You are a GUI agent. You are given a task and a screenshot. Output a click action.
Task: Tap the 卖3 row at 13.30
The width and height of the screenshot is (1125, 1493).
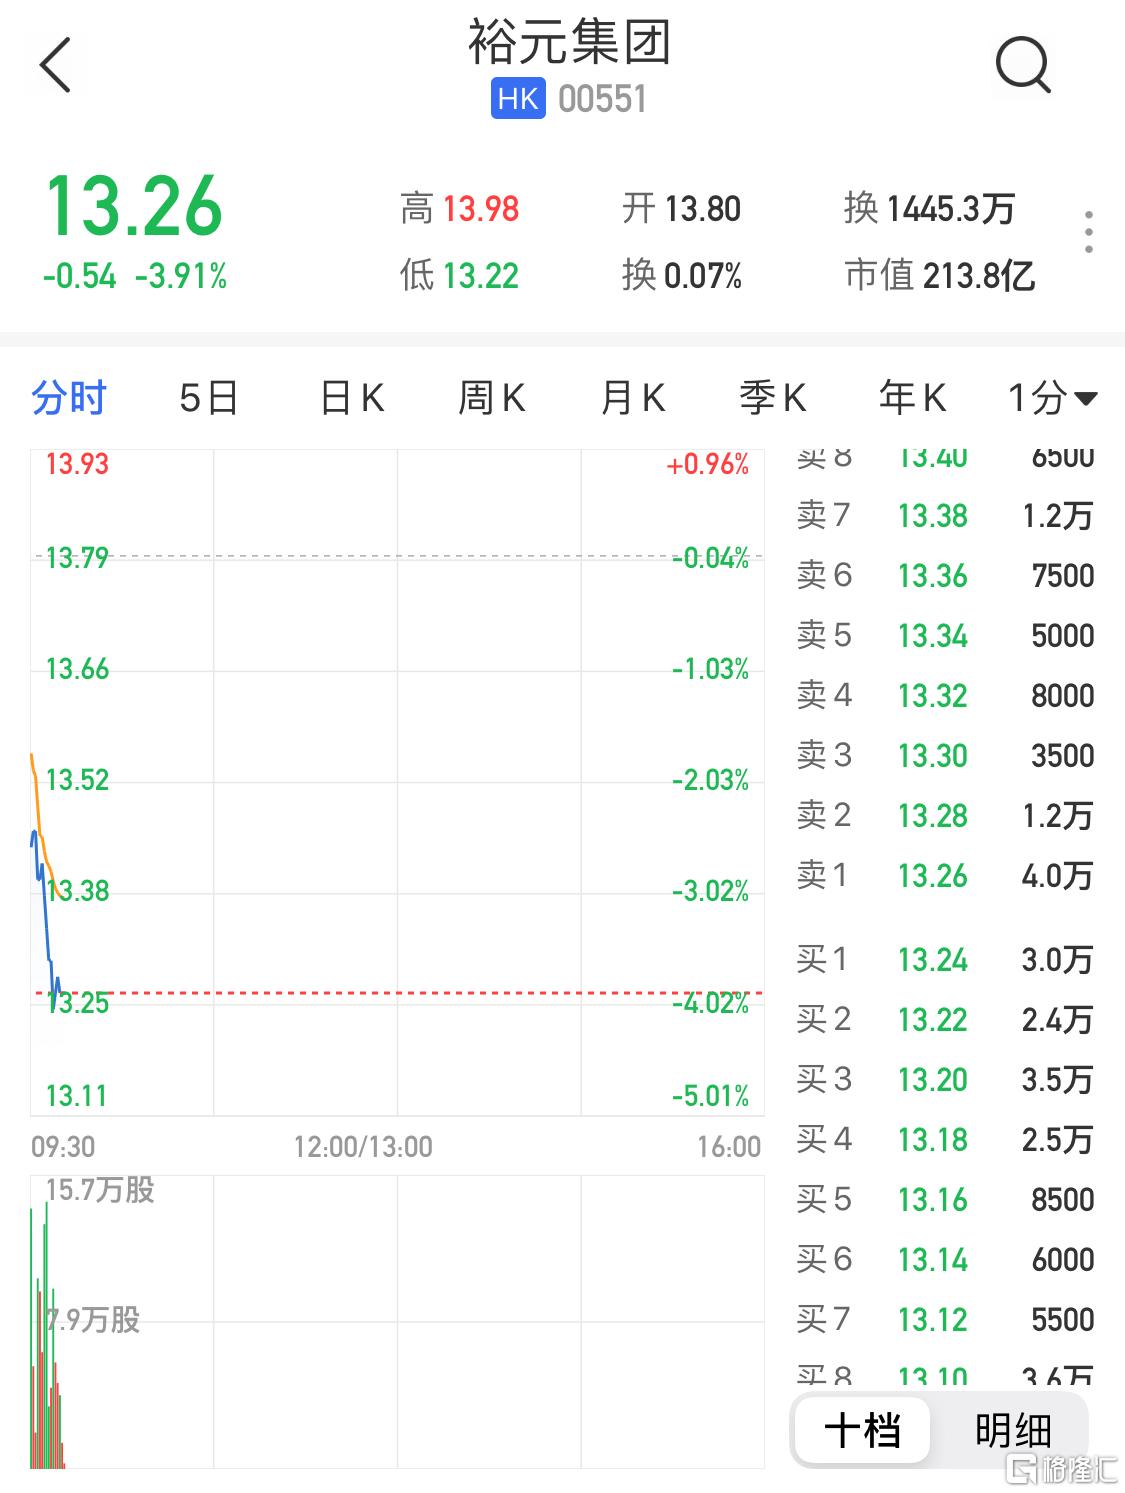pos(945,756)
